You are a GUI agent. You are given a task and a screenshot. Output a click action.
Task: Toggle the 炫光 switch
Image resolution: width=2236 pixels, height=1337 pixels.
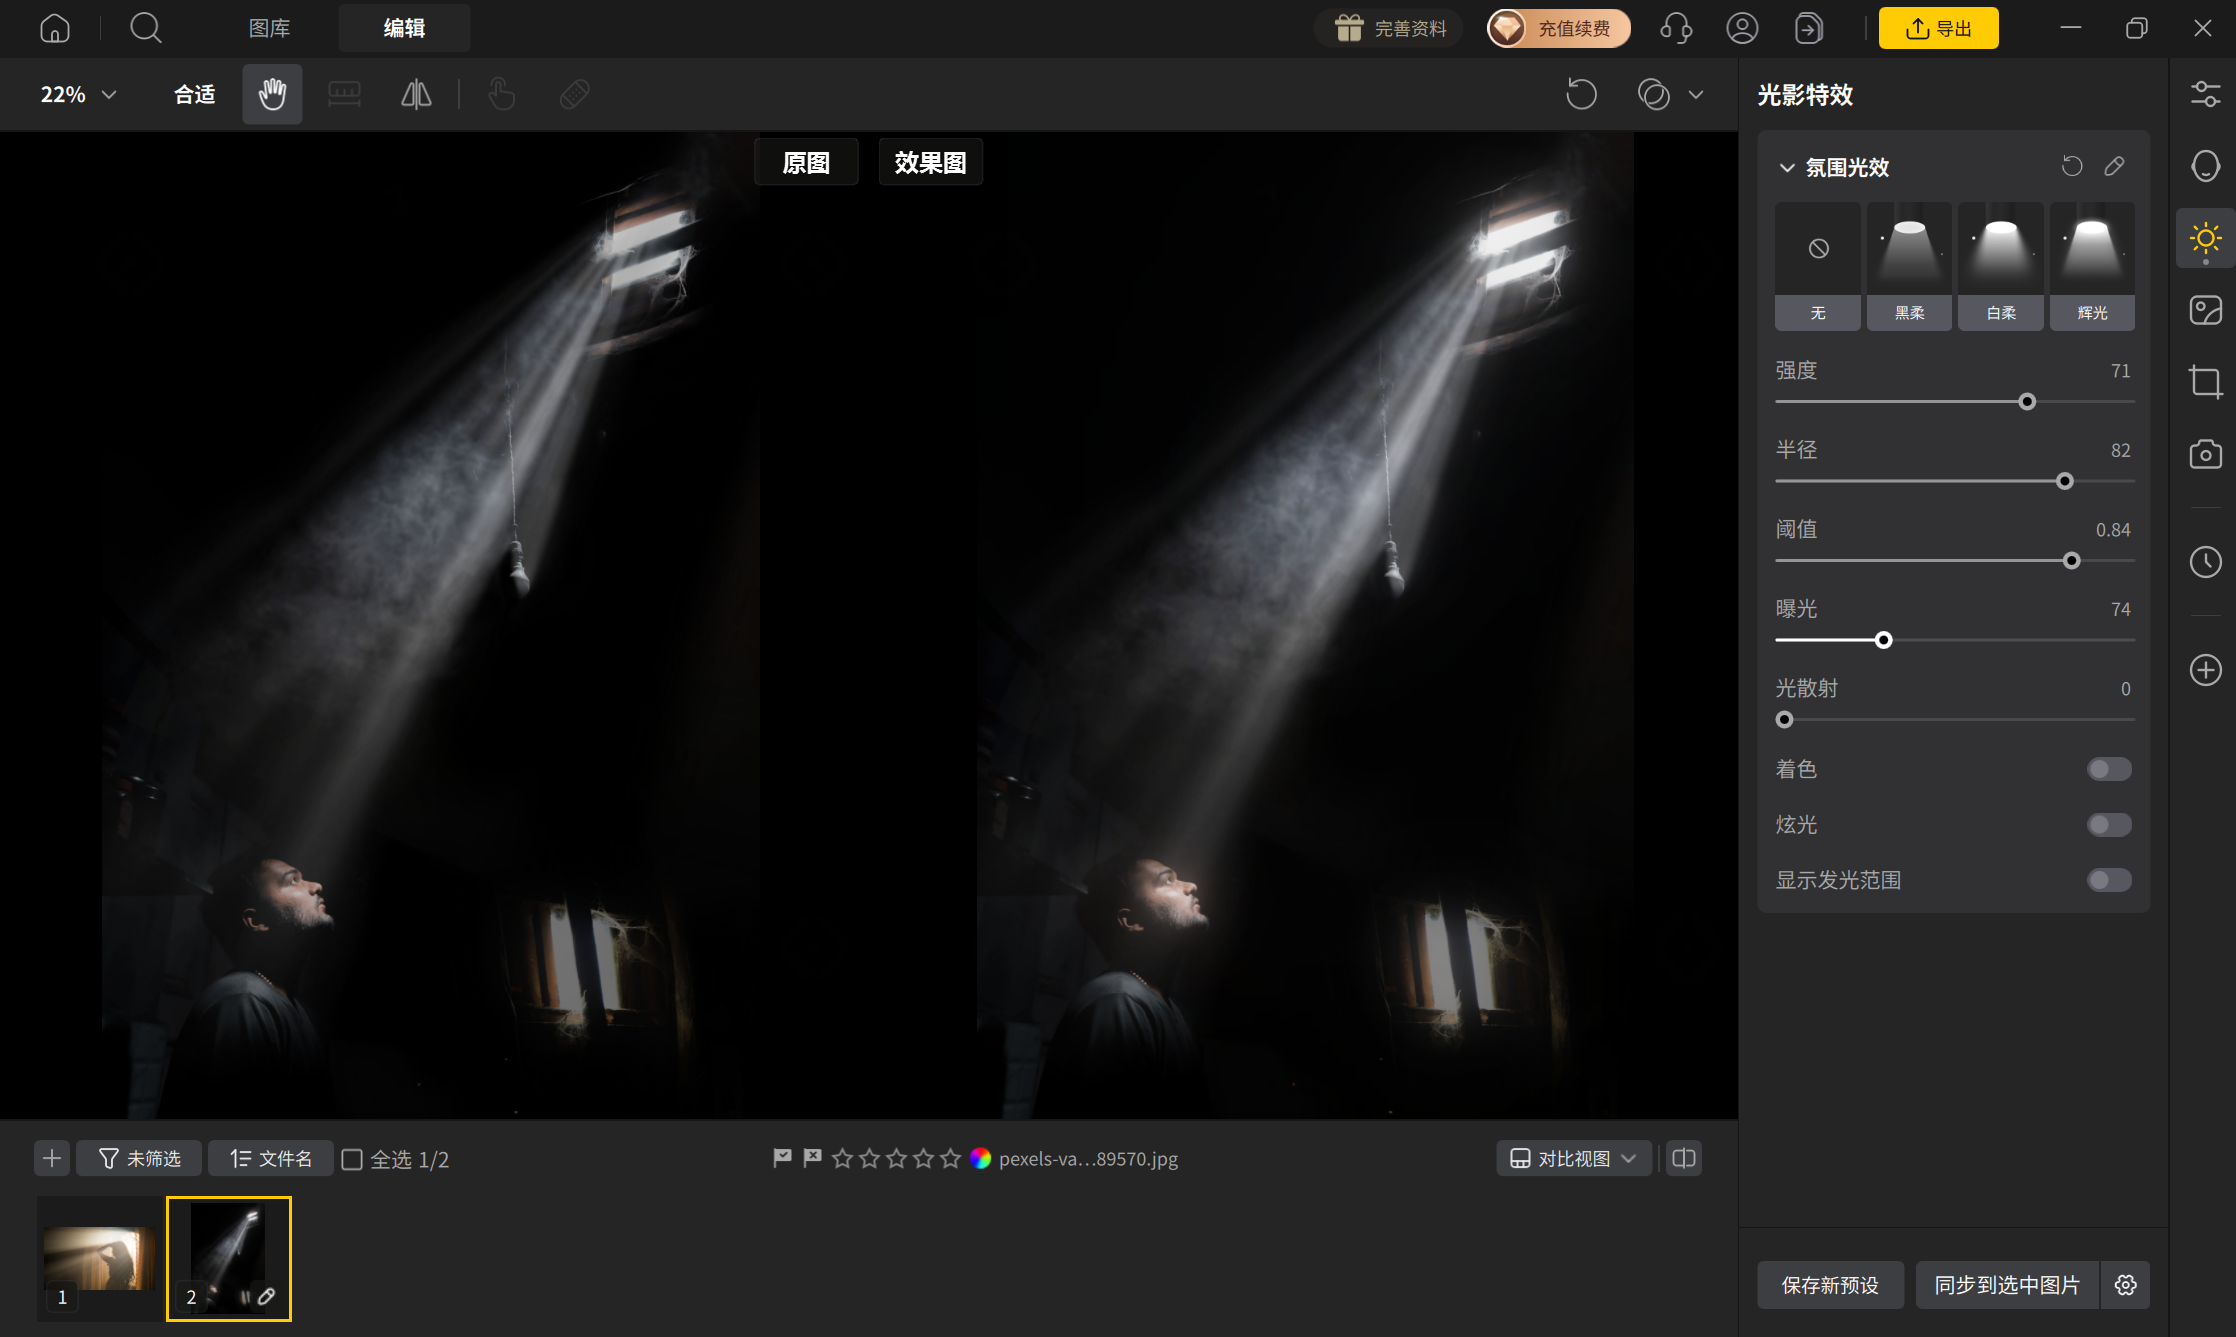coord(2109,825)
